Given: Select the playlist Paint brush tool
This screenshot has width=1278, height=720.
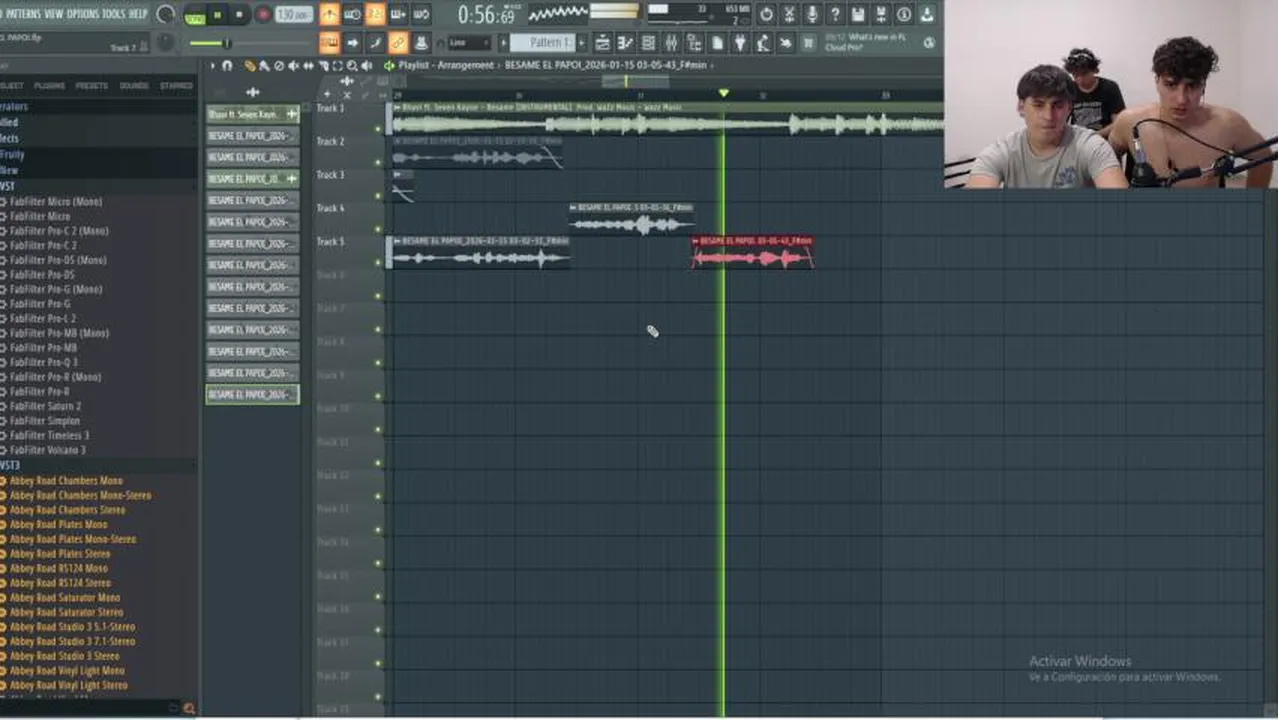Looking at the screenshot, I should click(x=264, y=65).
